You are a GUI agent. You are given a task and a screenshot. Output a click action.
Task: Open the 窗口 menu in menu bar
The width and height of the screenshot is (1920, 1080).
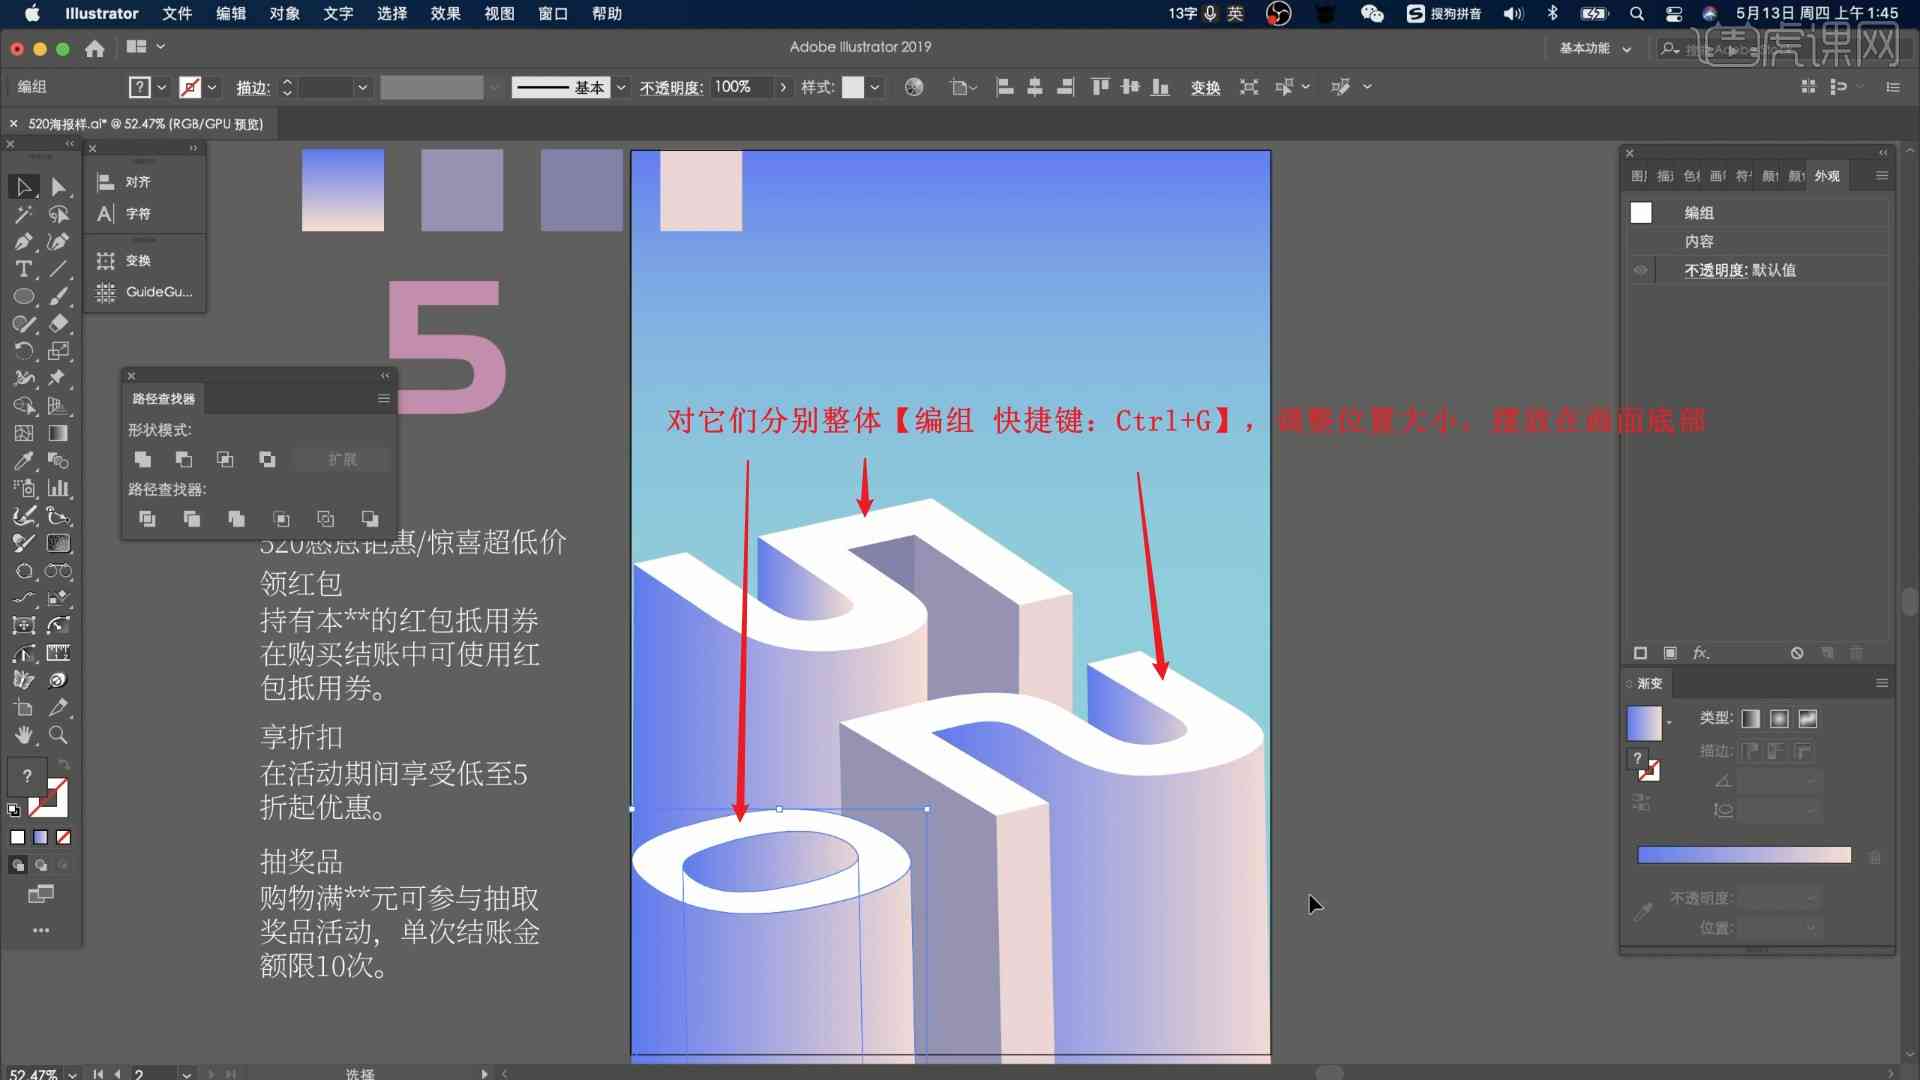click(x=549, y=13)
